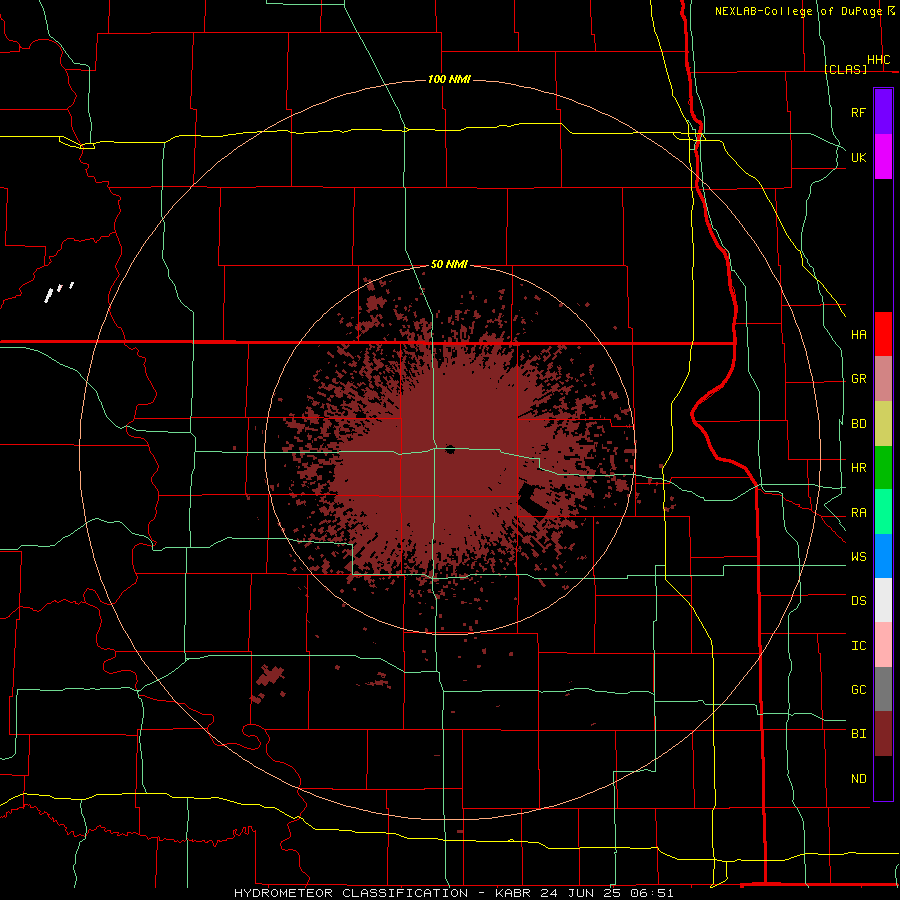This screenshot has width=900, height=900.
Task: Click the BI dark red legend swatch
Action: [883, 734]
